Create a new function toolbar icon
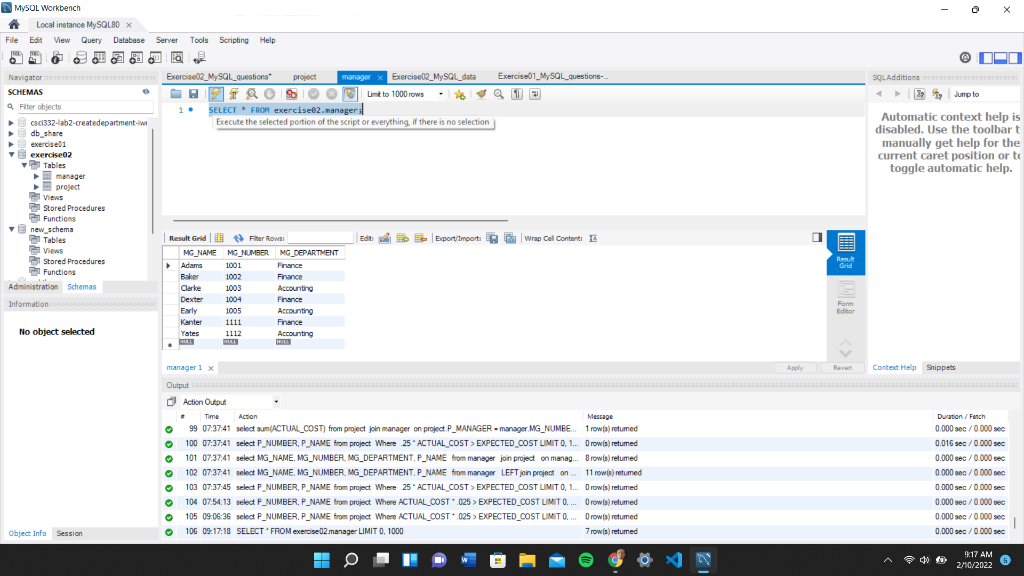 click(x=155, y=58)
